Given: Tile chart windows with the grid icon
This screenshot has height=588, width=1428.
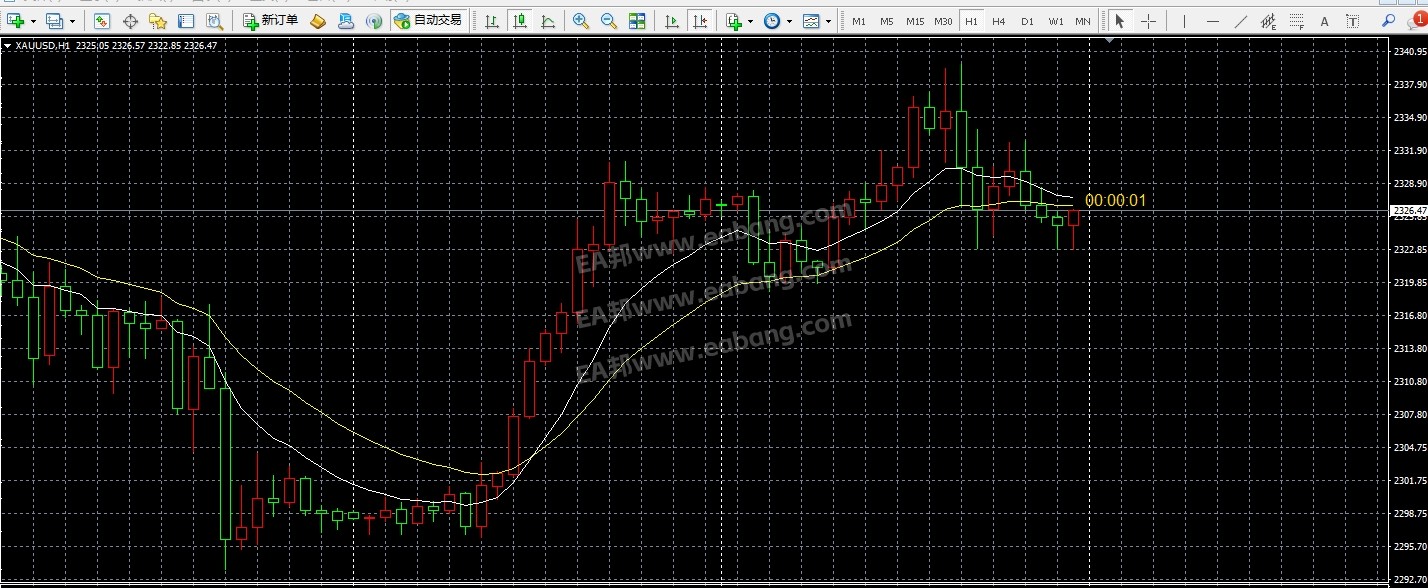Looking at the screenshot, I should coord(637,21).
